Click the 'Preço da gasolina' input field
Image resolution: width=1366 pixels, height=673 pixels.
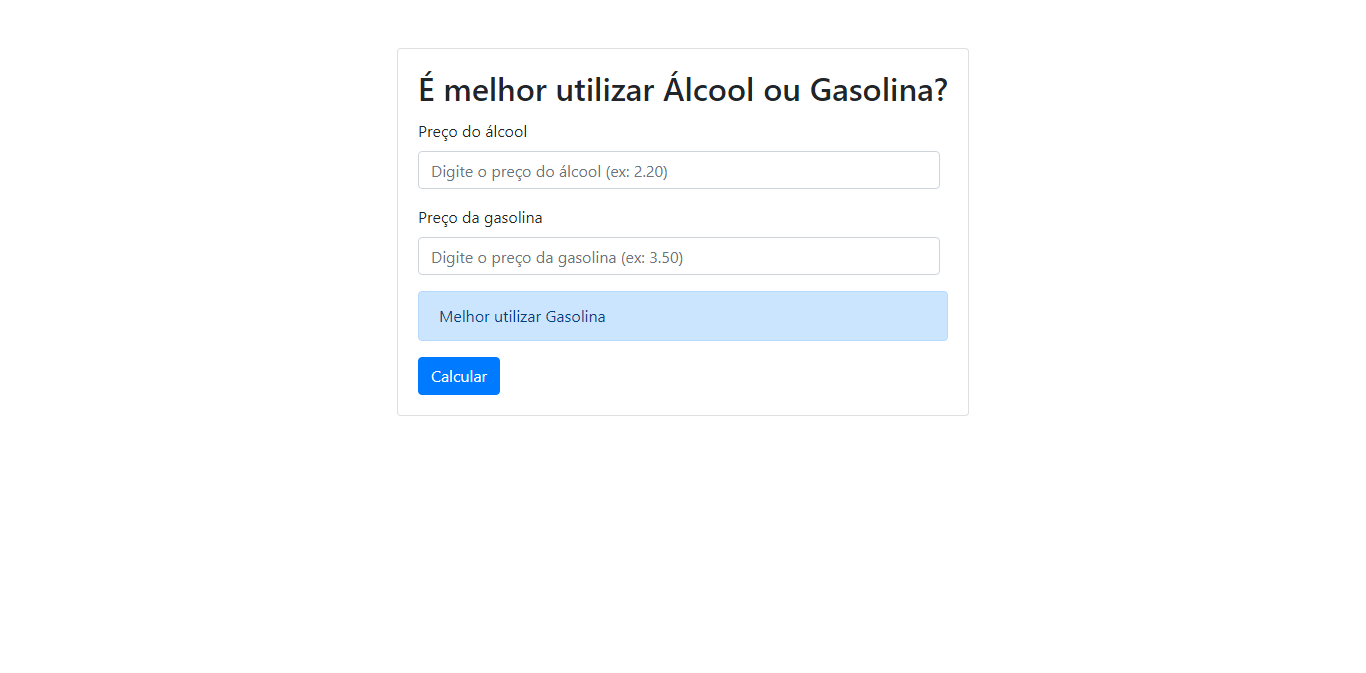(x=678, y=256)
